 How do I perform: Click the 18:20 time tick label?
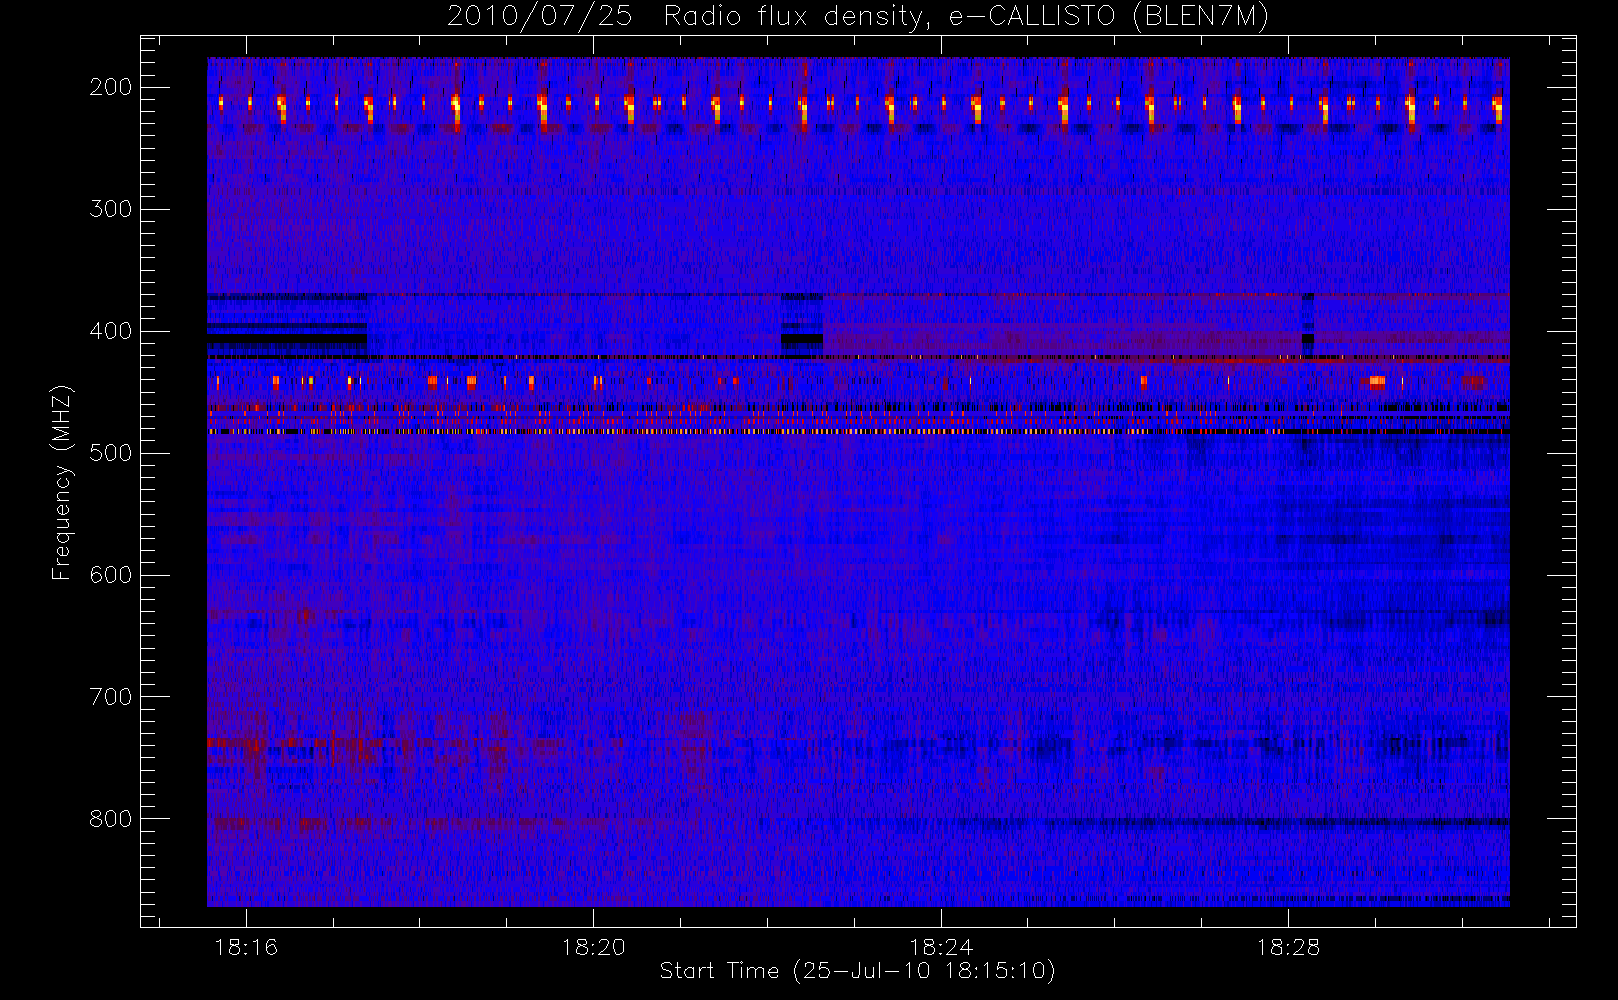click(x=593, y=947)
